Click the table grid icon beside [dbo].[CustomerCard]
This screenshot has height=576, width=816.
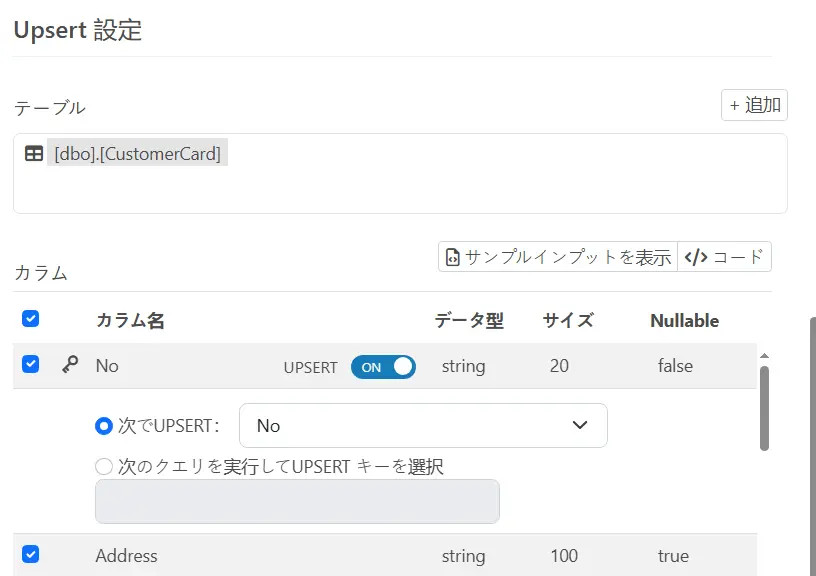[x=34, y=153]
